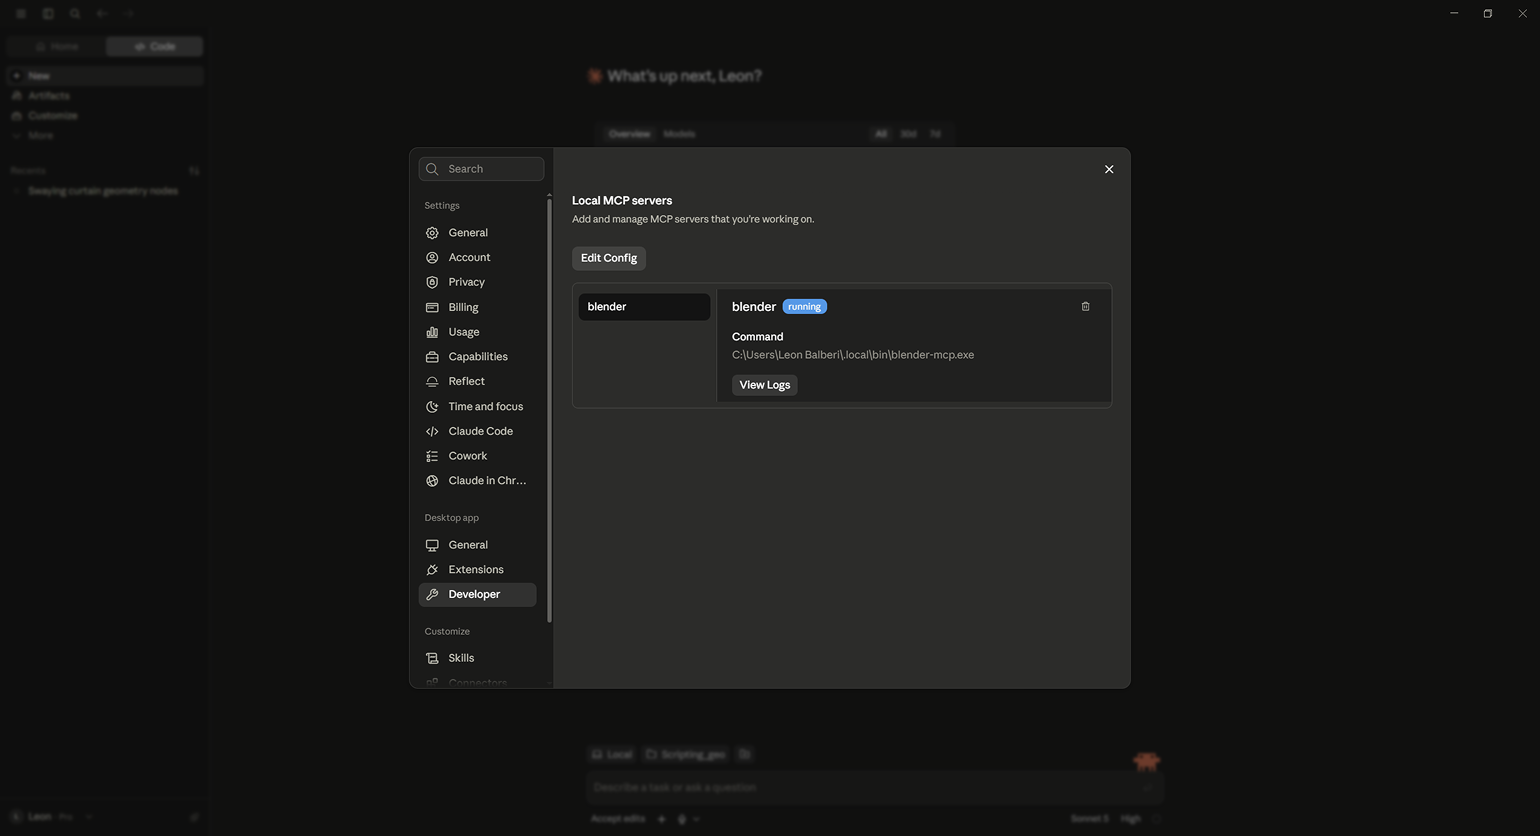Click the settings sidebar scrollbar
Screen dimensions: 1540x836
click(549, 410)
